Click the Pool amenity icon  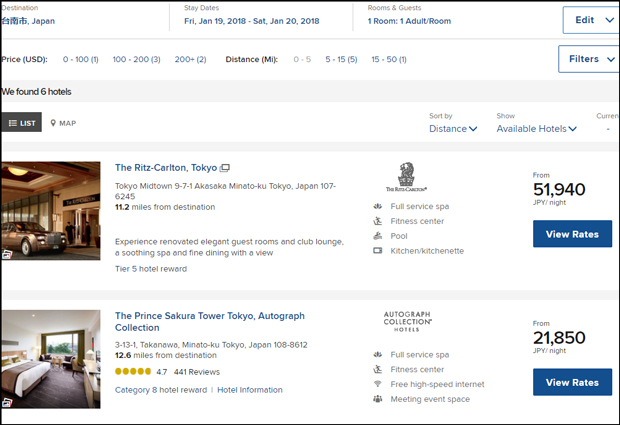point(377,236)
